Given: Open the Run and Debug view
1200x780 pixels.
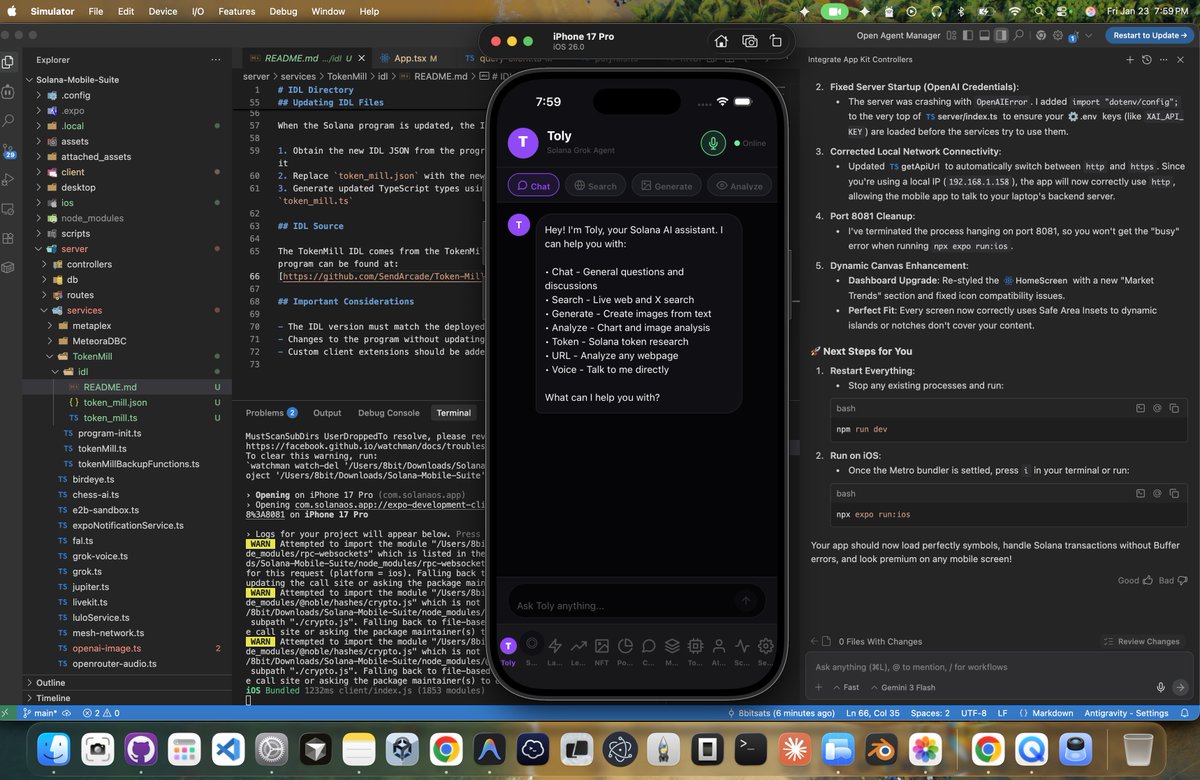Looking at the screenshot, I should (x=9, y=180).
